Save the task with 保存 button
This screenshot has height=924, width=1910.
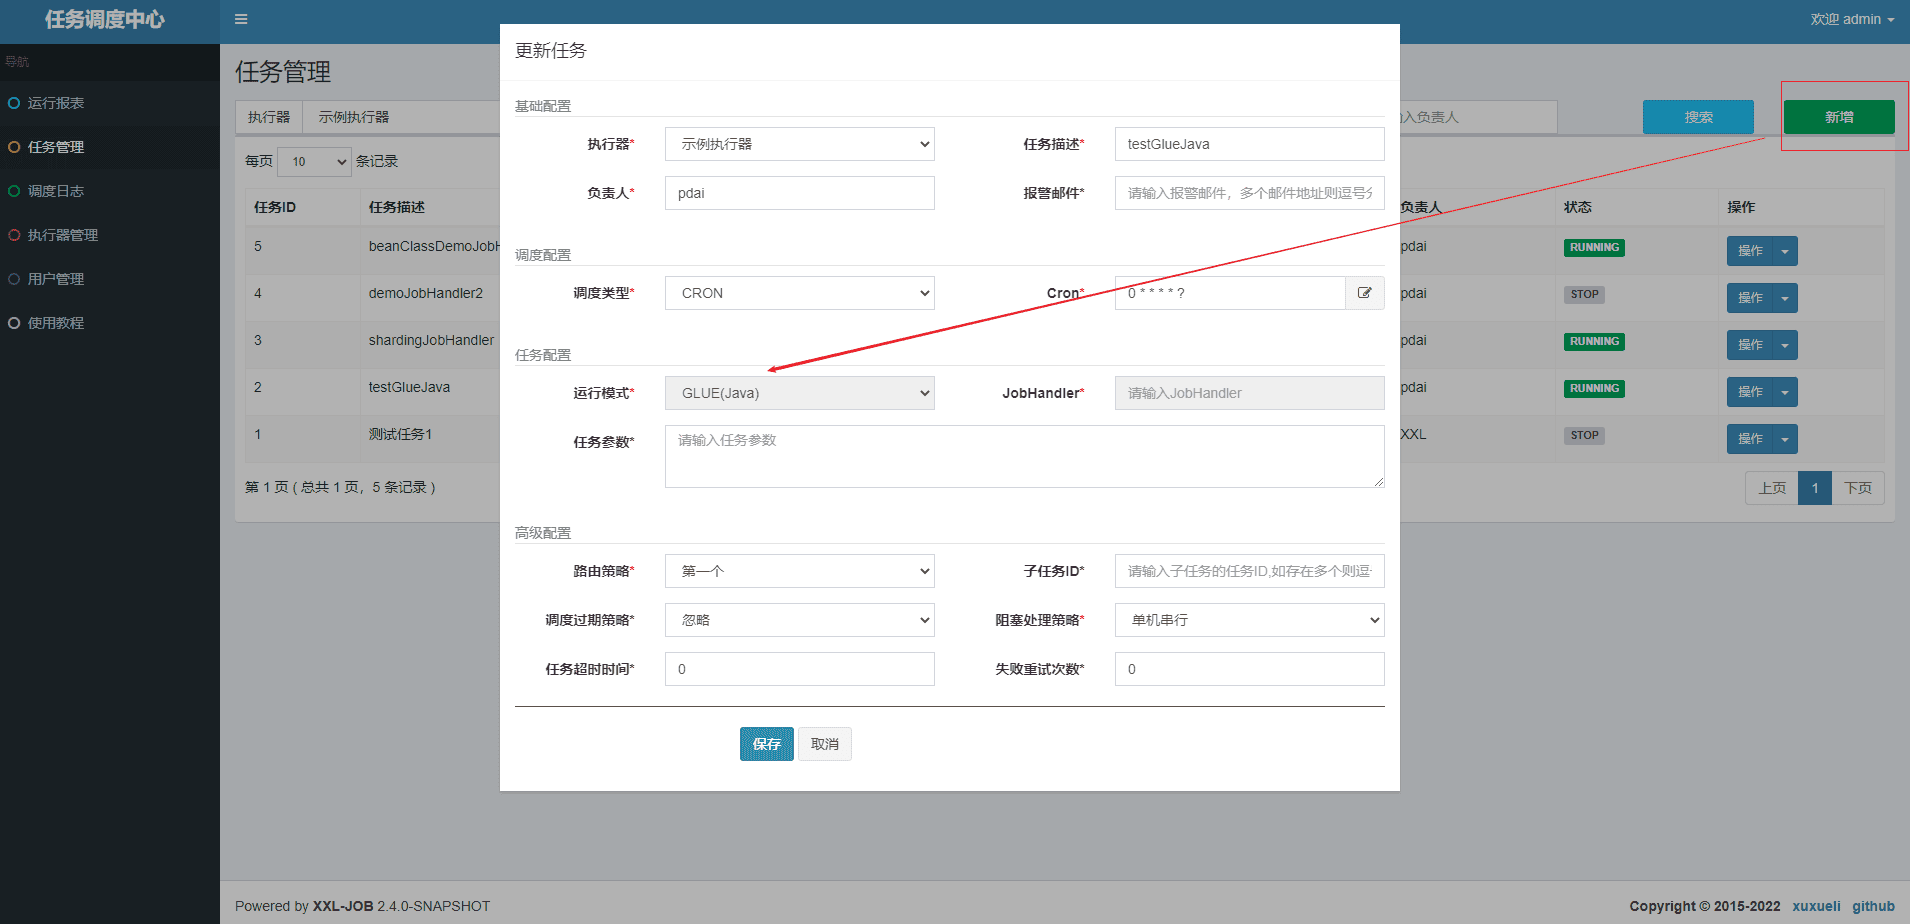[766, 744]
